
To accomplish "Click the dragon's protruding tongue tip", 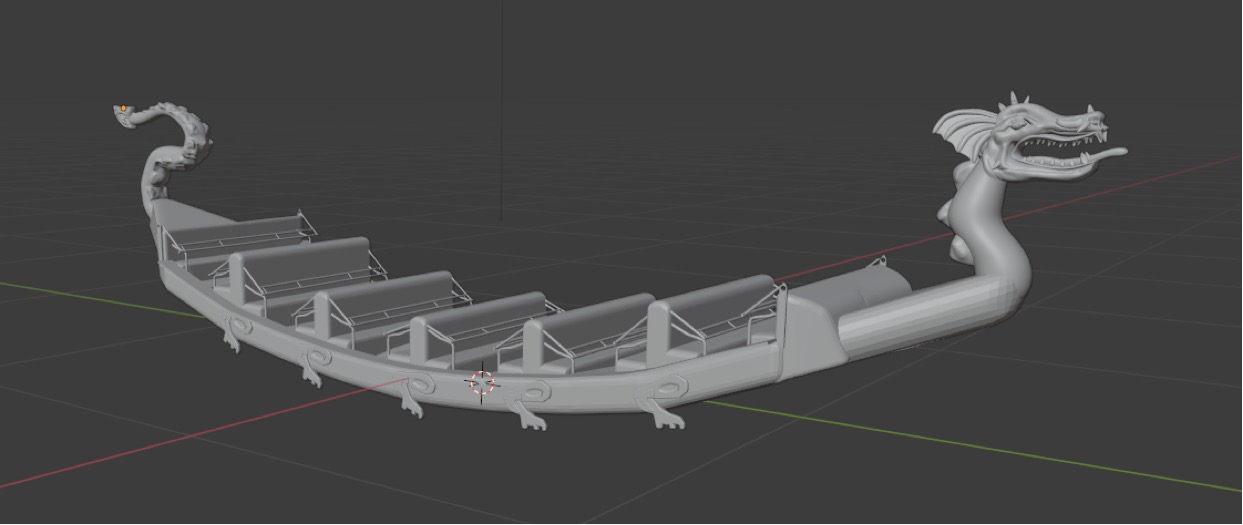I will [1117, 153].
